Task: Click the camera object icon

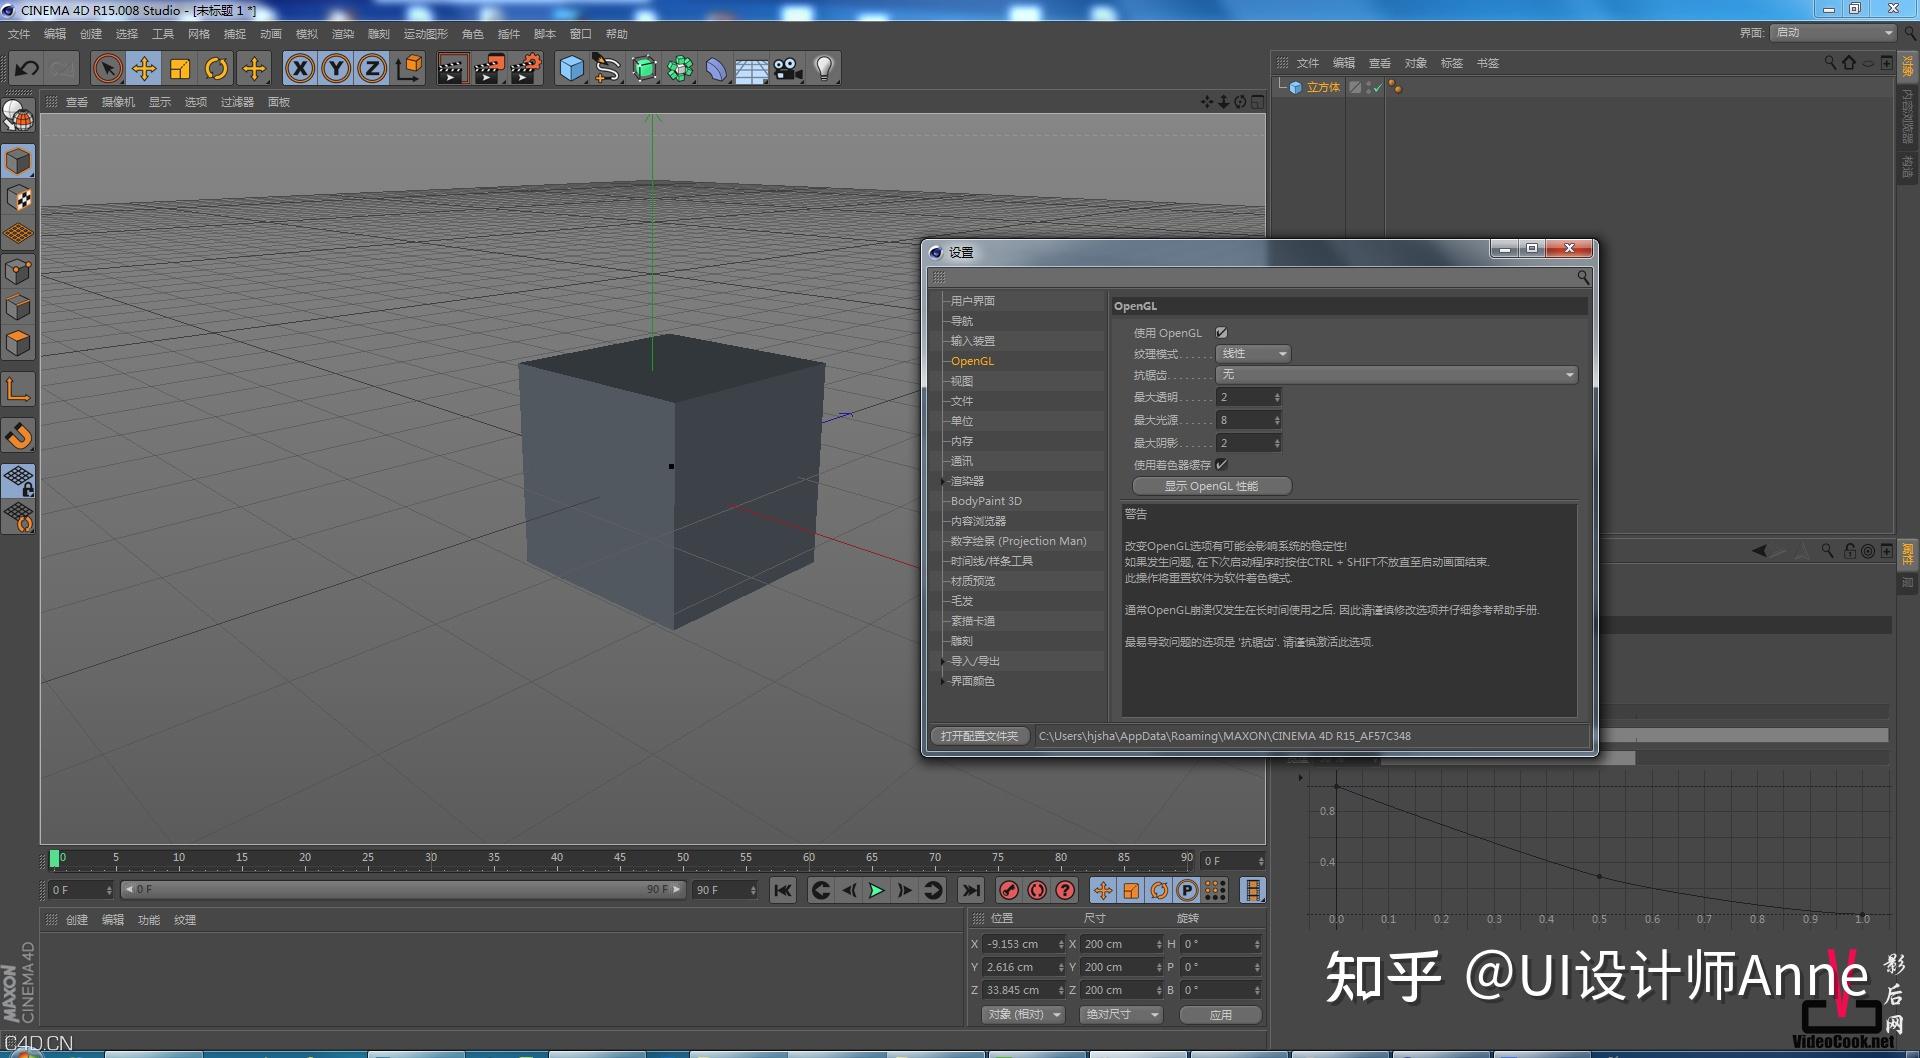Action: pyautogui.click(x=788, y=69)
